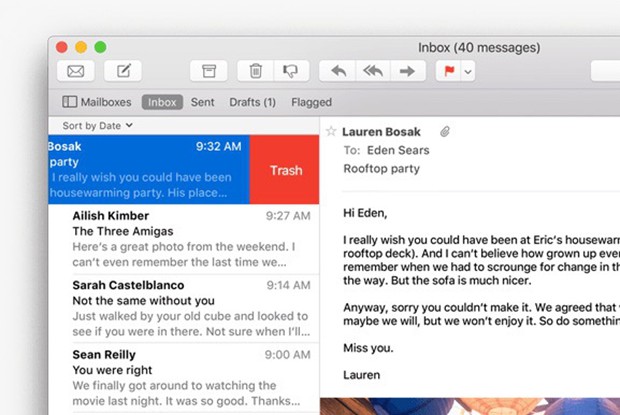
Task: Star the Lauren Bosak message
Action: coord(331,131)
